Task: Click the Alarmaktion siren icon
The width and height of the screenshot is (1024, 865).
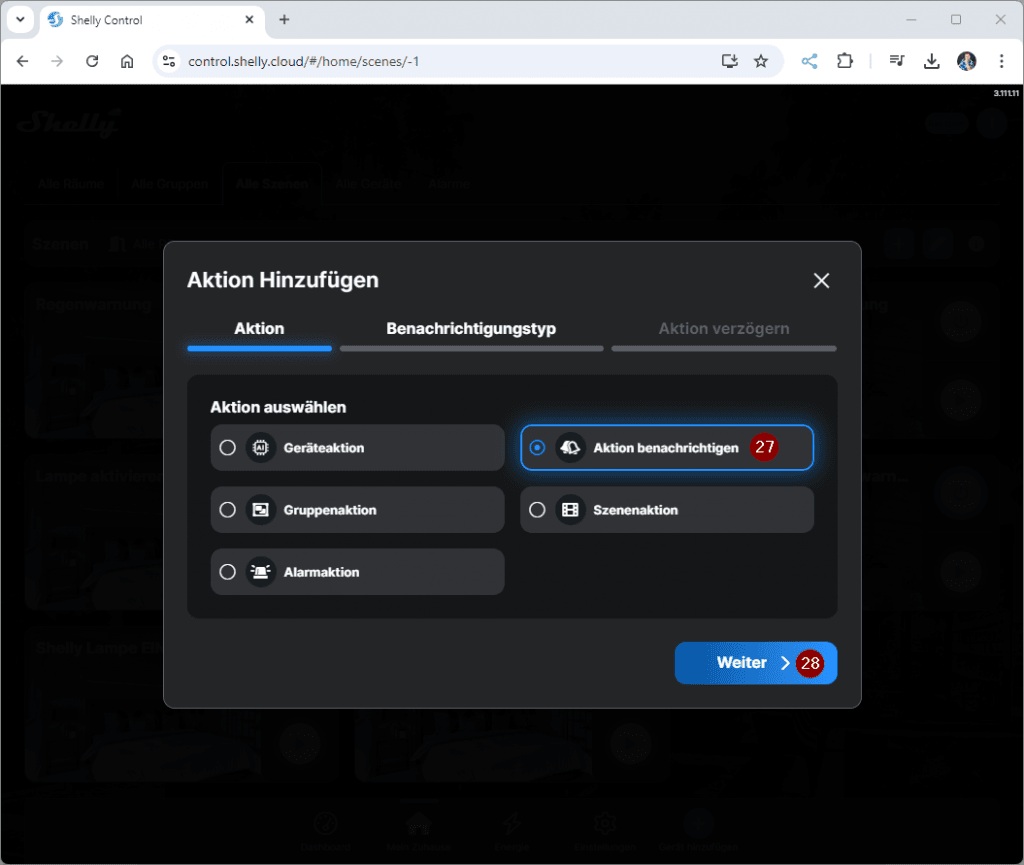Action: (x=261, y=572)
